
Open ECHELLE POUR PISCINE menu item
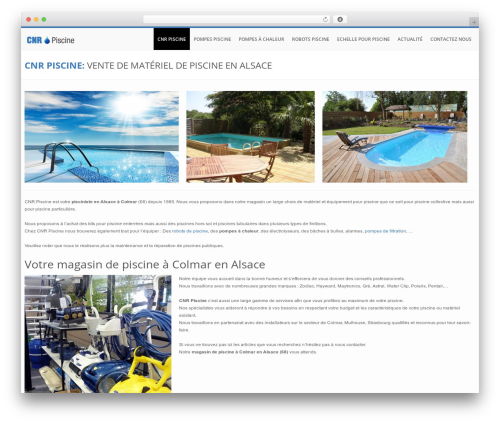click(363, 39)
